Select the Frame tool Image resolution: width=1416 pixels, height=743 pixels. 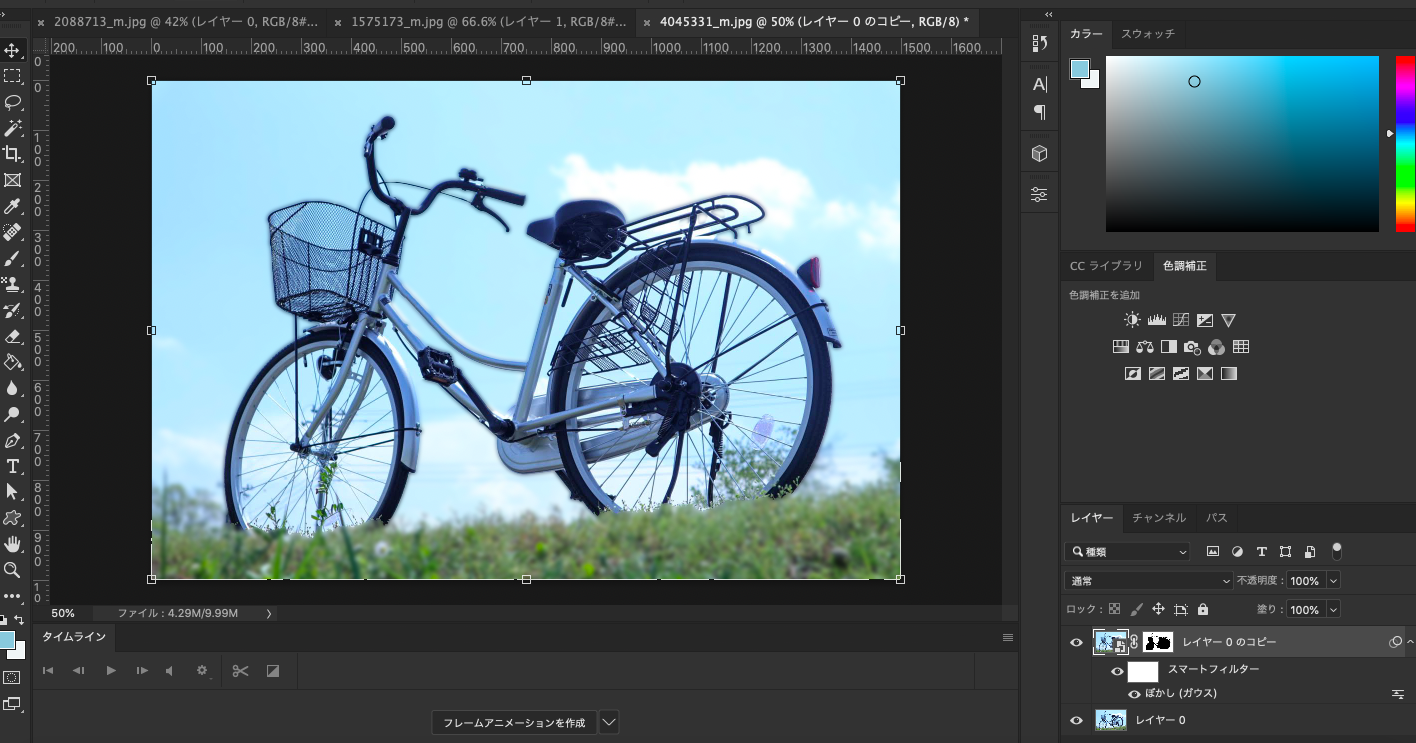pyautogui.click(x=12, y=180)
